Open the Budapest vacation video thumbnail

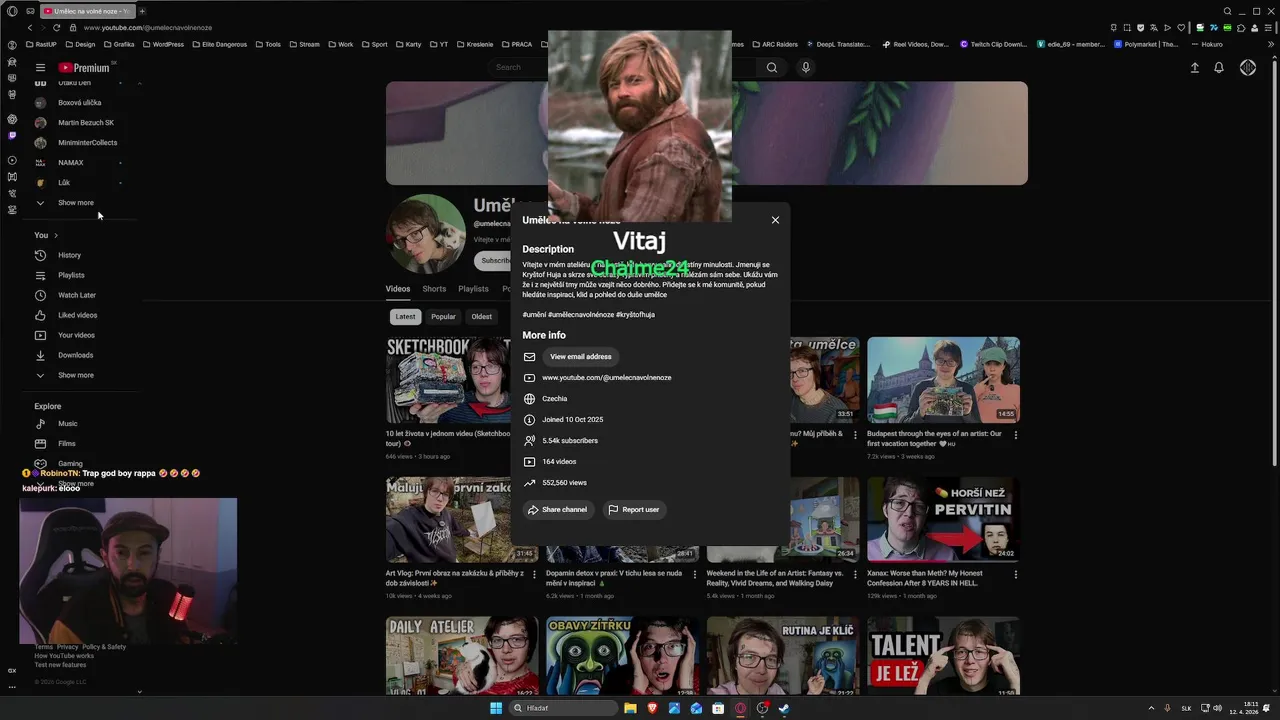coord(943,379)
